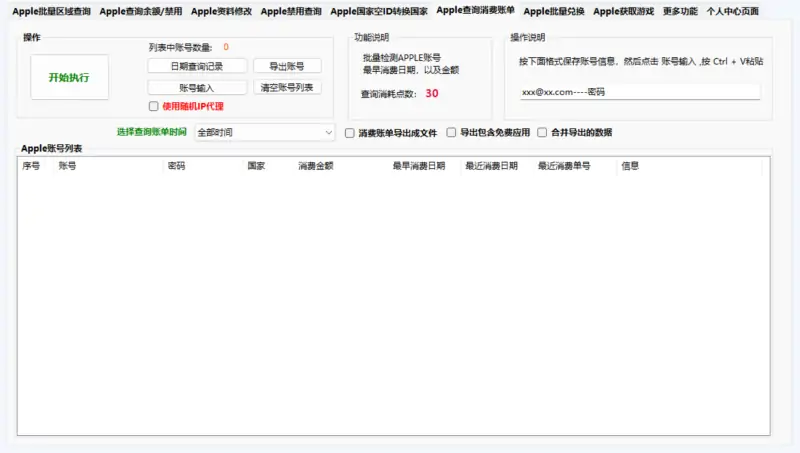Image resolution: width=800 pixels, height=453 pixels.
Task: Click the xxx@xx.com----密码 format text field
Action: tap(639, 91)
